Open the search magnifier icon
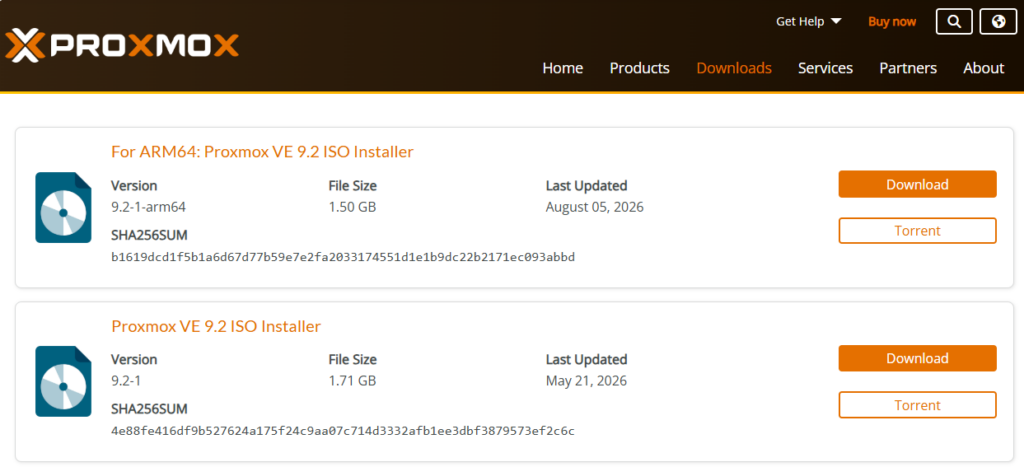Screen dimensions: 1024x467 click(954, 22)
